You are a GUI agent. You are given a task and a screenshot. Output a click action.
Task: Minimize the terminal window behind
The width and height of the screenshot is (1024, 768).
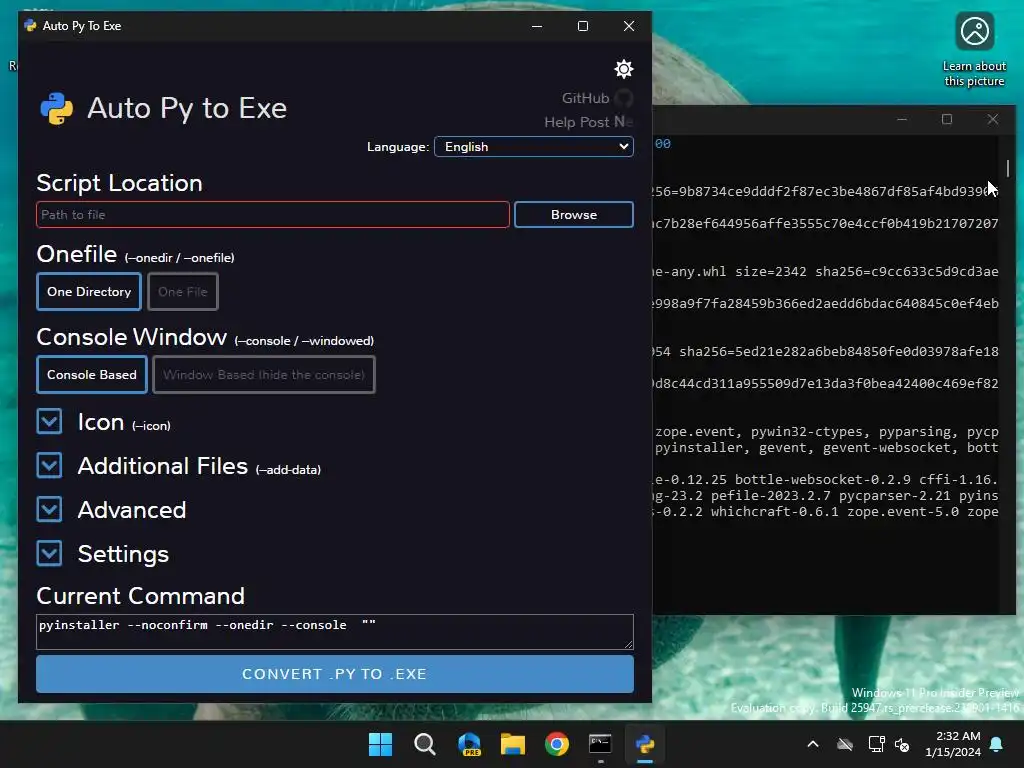point(902,119)
